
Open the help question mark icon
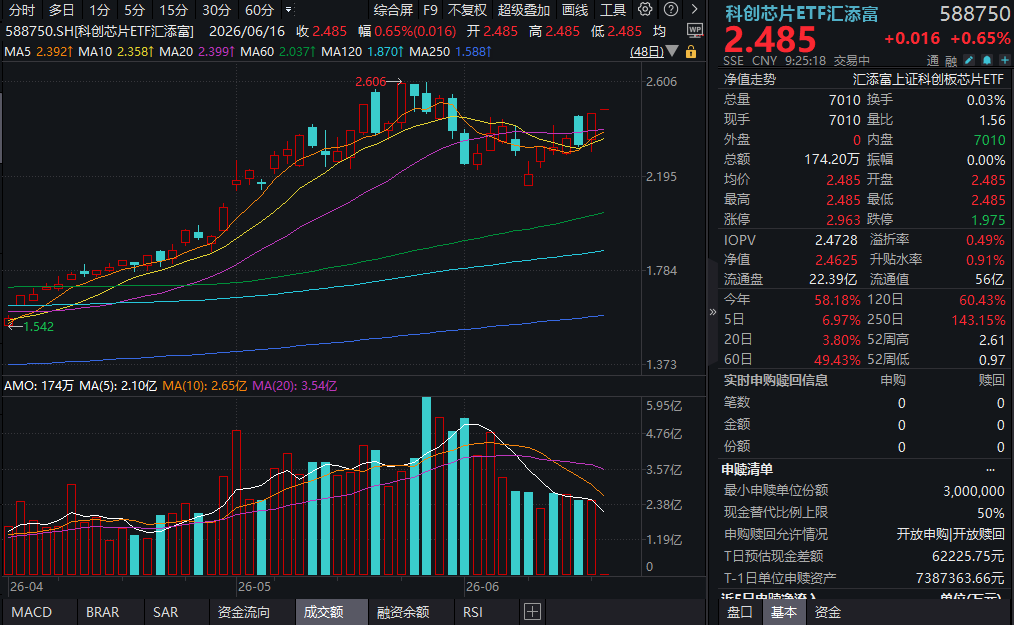pyautogui.click(x=671, y=10)
